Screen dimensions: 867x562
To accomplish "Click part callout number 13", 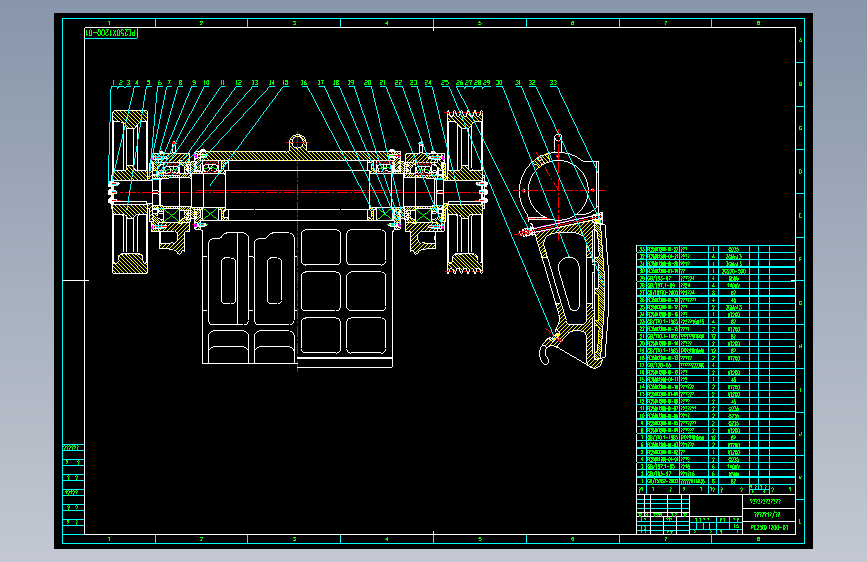I will point(254,83).
